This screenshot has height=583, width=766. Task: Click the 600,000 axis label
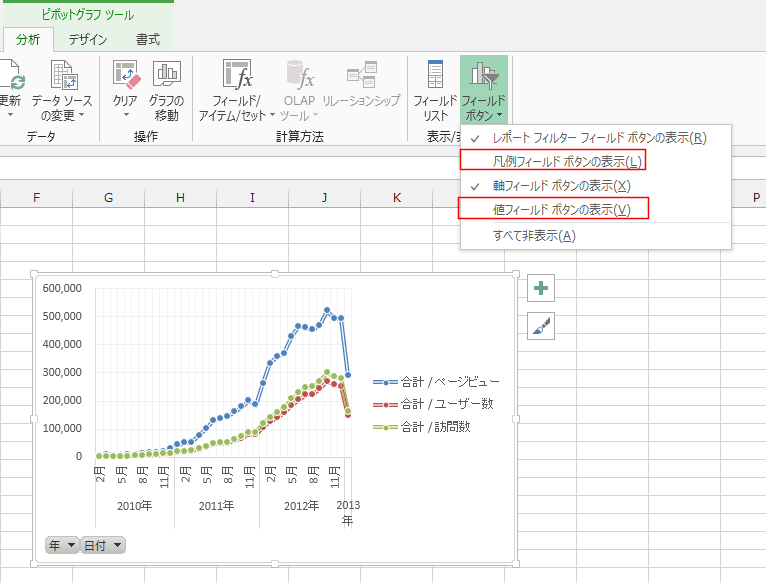[x=62, y=288]
